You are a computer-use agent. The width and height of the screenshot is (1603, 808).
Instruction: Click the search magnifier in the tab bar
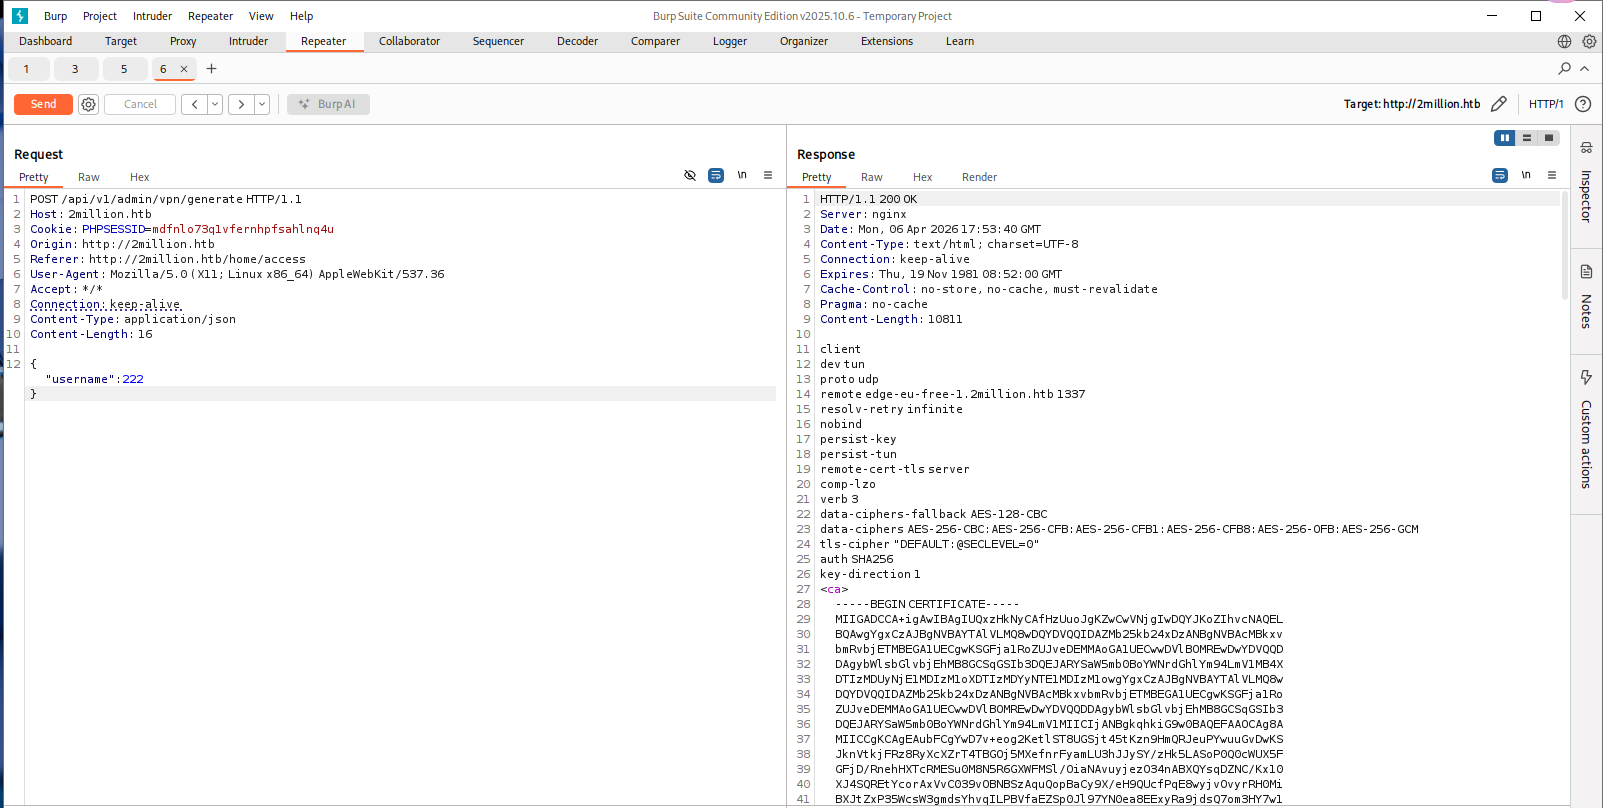pyautogui.click(x=1564, y=69)
